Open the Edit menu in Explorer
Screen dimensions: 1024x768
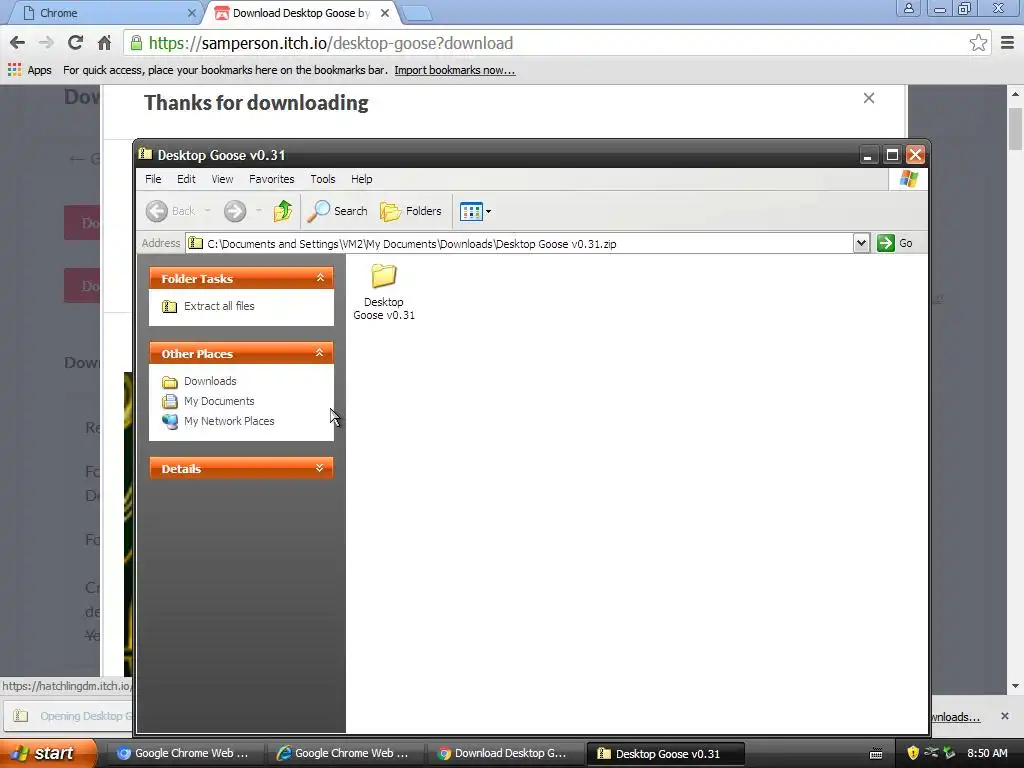click(x=186, y=179)
